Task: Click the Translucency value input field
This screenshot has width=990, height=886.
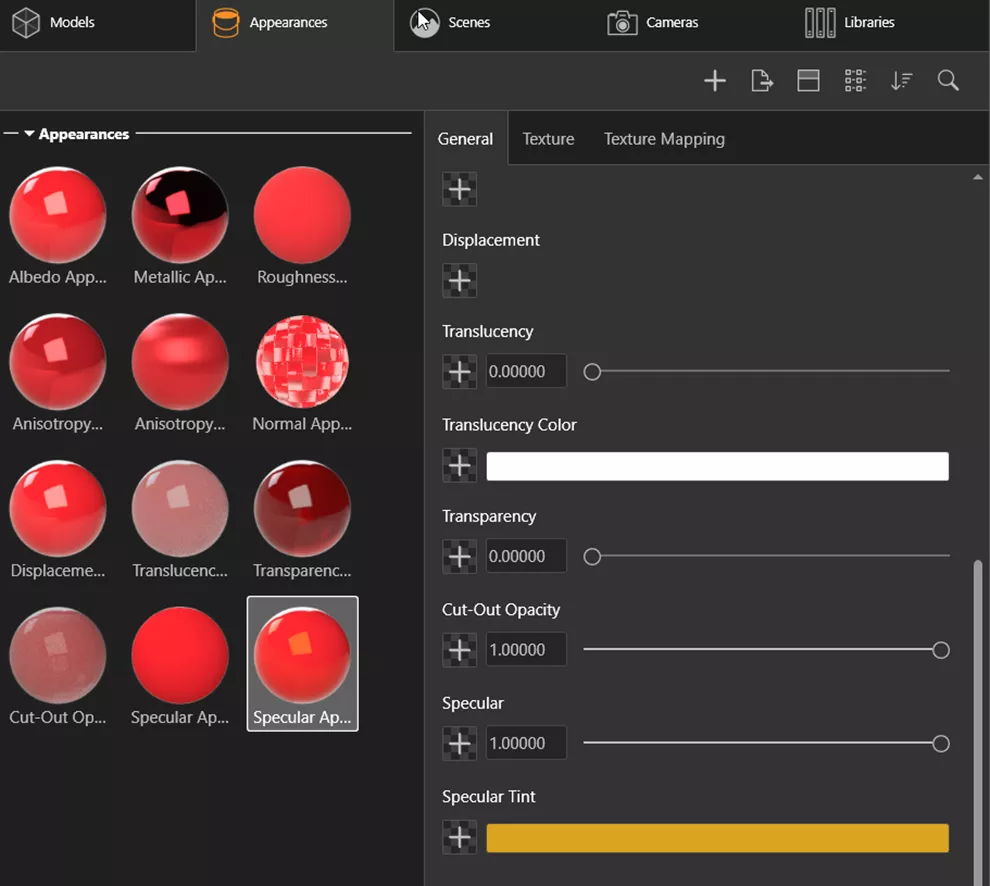Action: pos(526,372)
